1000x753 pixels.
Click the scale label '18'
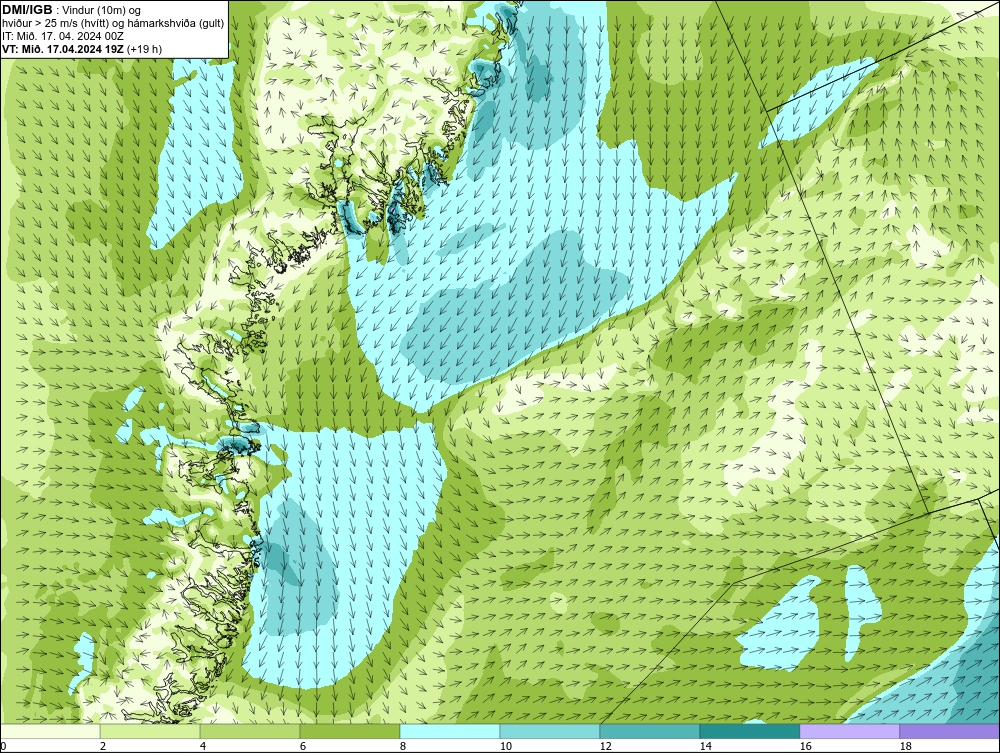click(x=905, y=746)
